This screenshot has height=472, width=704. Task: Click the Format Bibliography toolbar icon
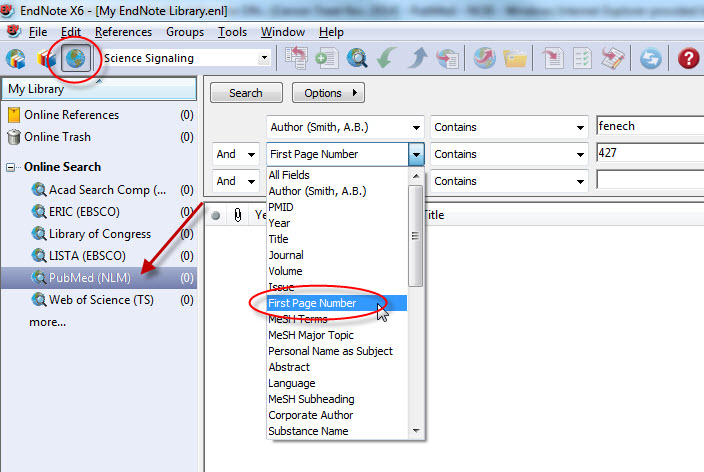[x=582, y=58]
